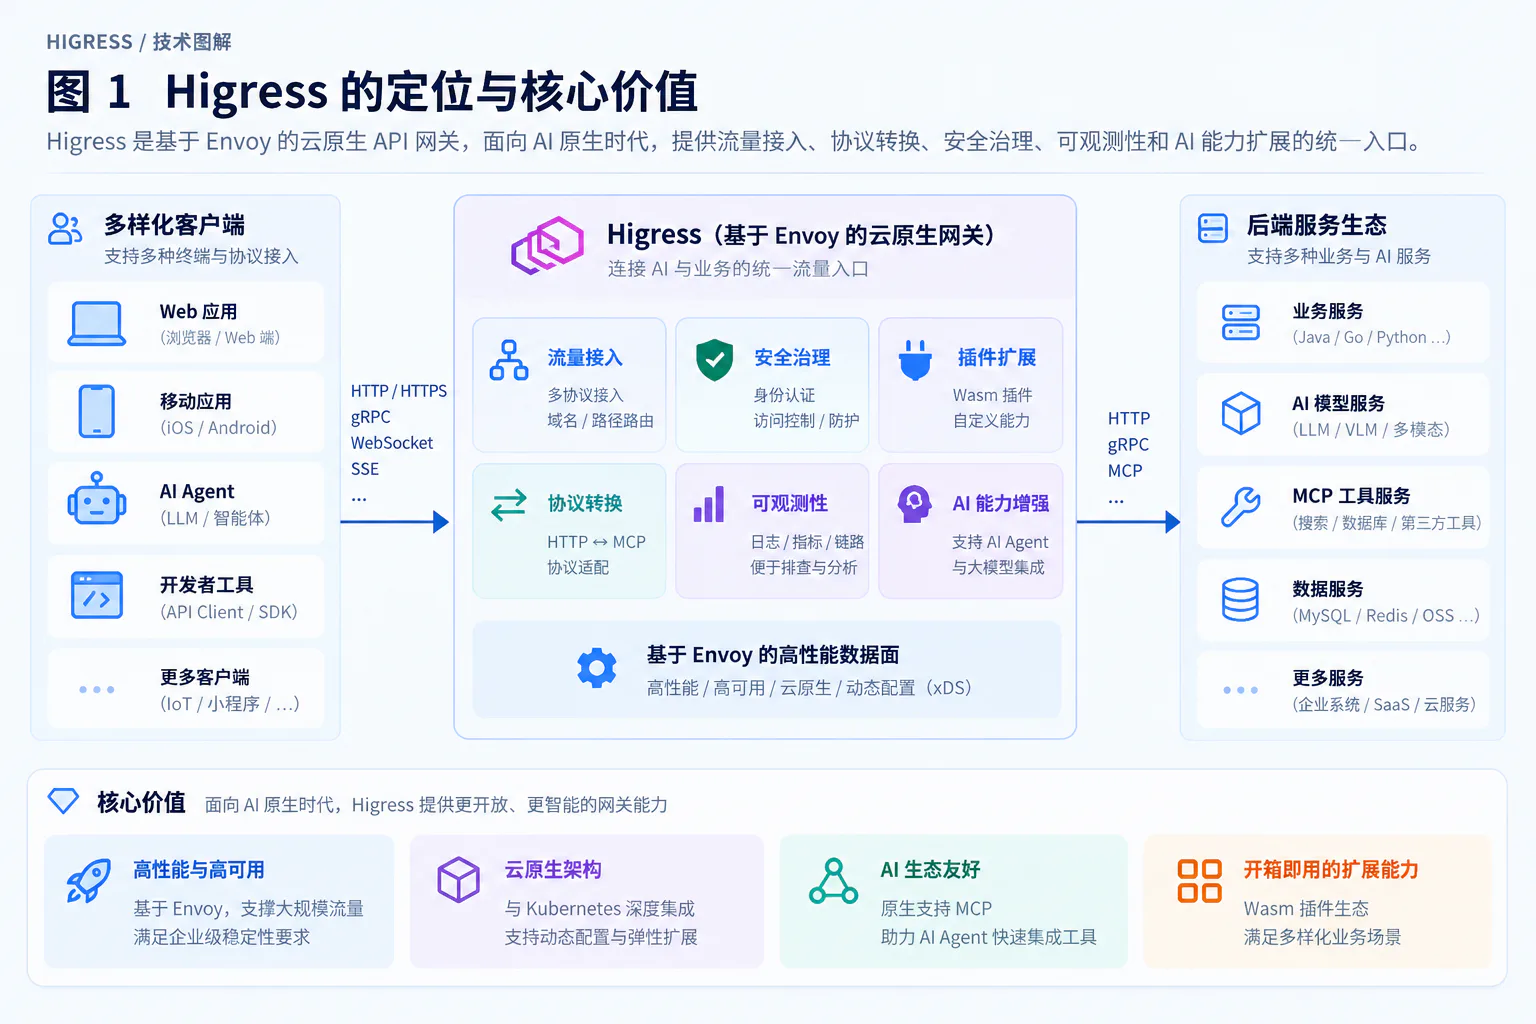Click the text '(搜索 / 数据库 / 第三方工具)'
The image size is (1536, 1024).
pos(1387,523)
